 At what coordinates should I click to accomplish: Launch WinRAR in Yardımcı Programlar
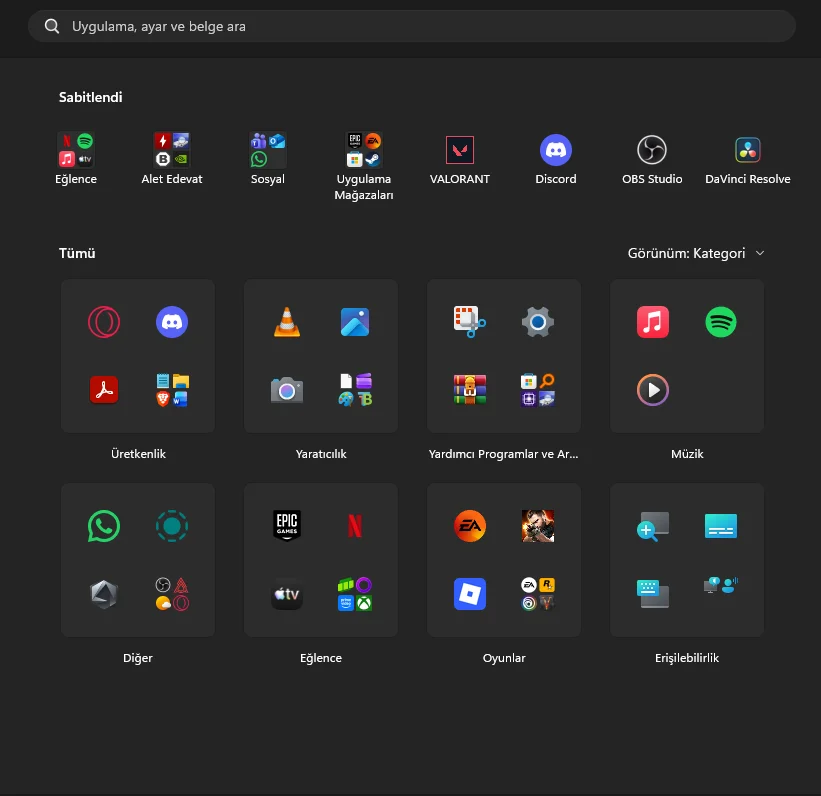tap(470, 390)
